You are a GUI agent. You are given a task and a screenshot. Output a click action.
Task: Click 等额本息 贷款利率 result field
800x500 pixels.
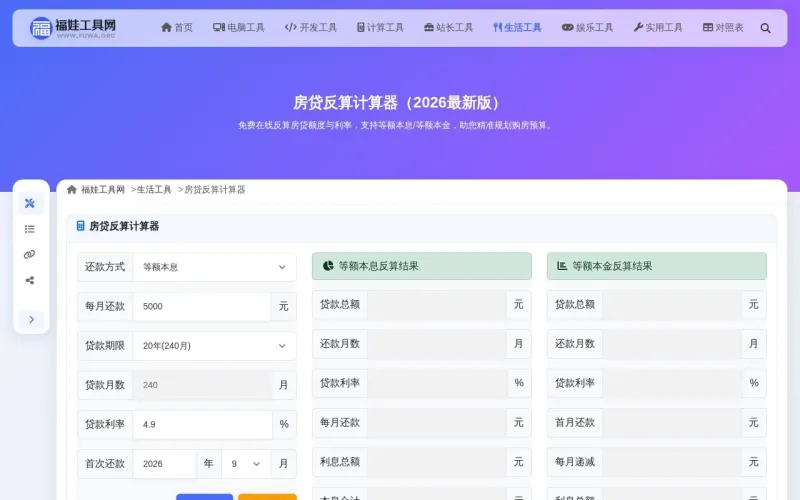click(x=437, y=383)
